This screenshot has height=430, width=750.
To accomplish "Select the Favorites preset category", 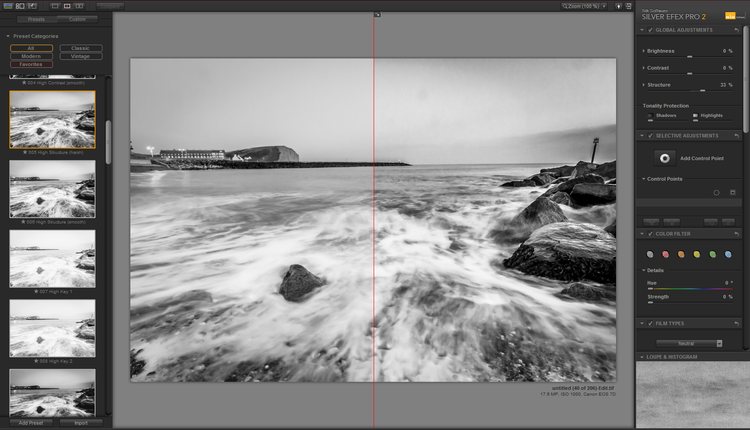I will (x=31, y=64).
